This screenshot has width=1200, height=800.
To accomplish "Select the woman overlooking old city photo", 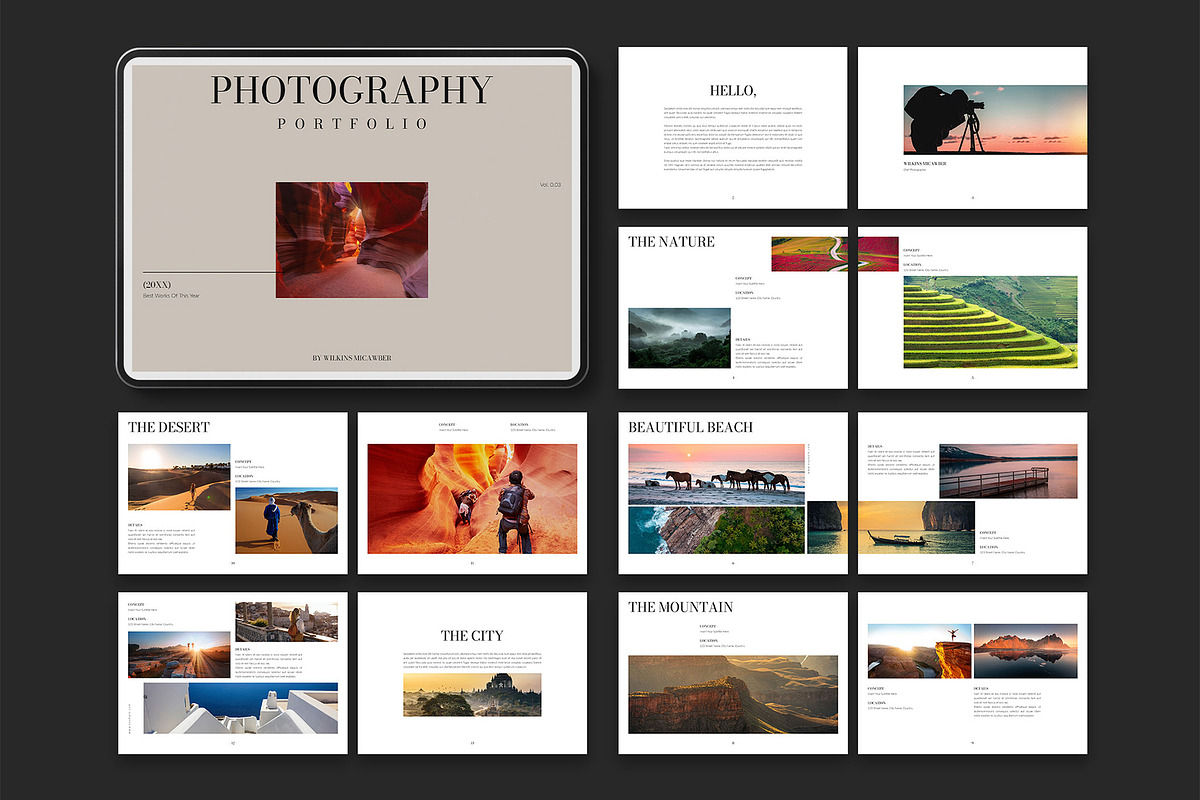I will 286,621.
